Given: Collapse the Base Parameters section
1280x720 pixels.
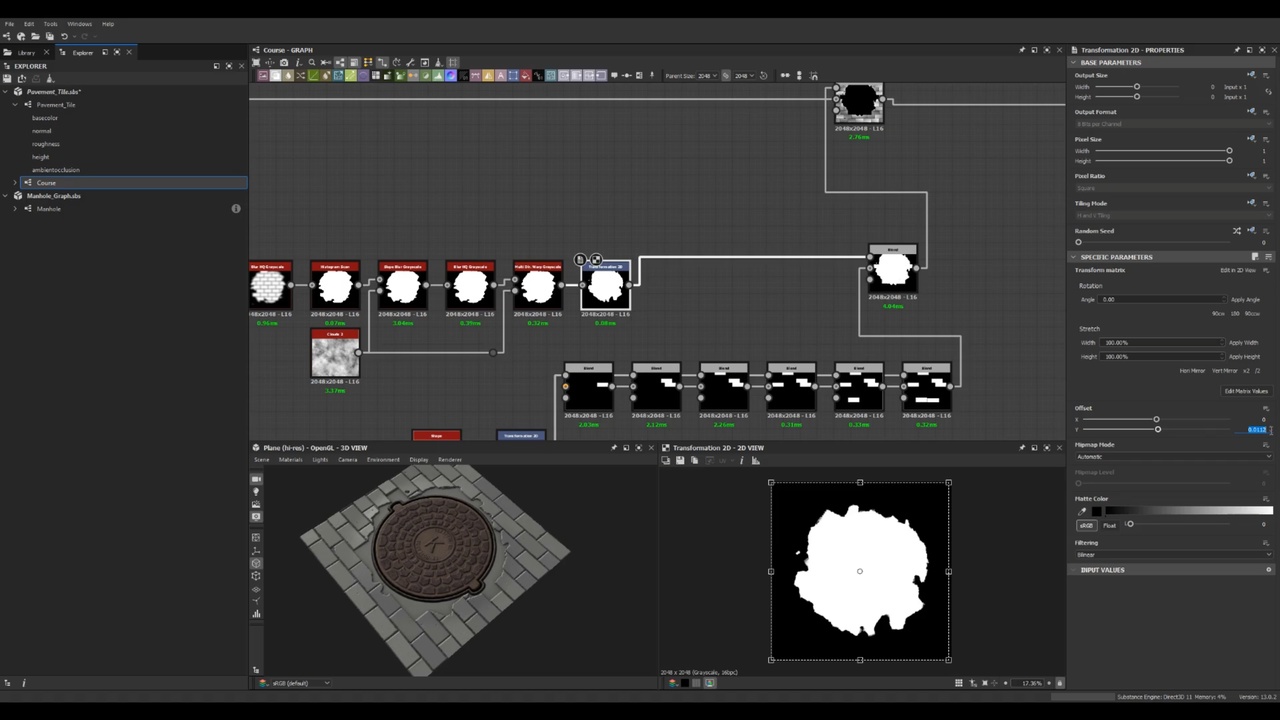Looking at the screenshot, I should click(x=1074, y=62).
